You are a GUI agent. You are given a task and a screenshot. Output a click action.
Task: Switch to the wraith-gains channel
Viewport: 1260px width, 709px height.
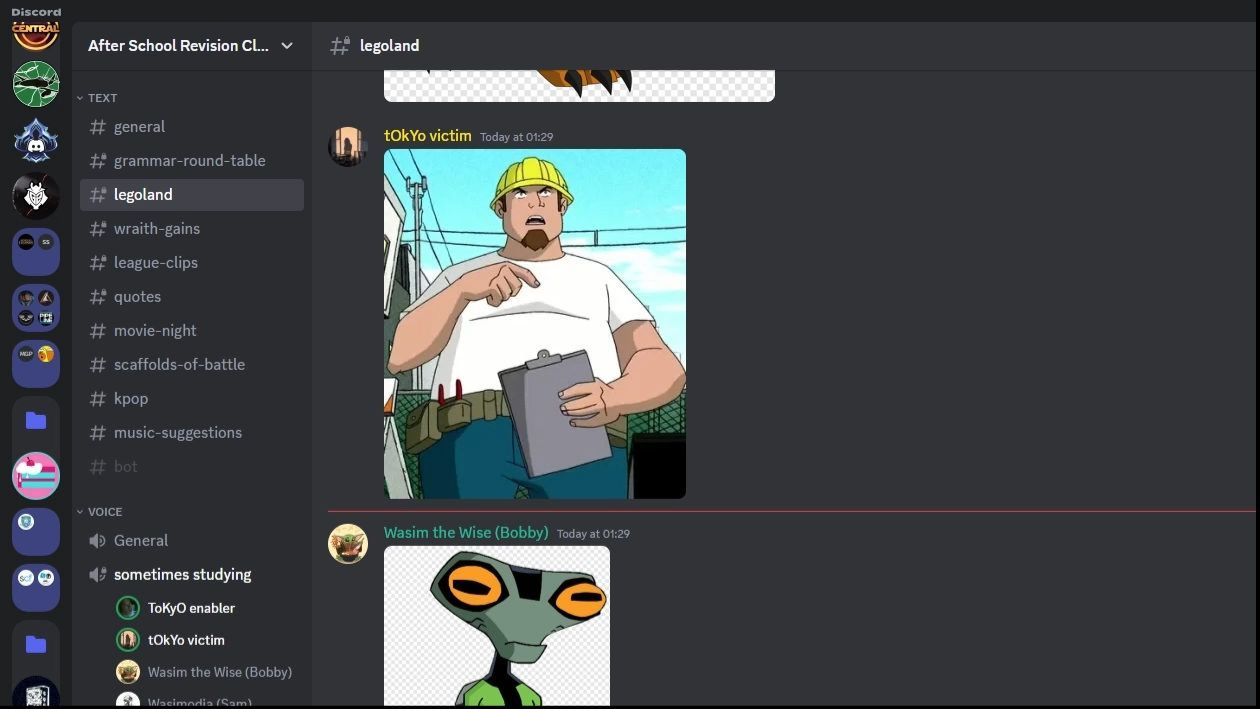click(191, 228)
